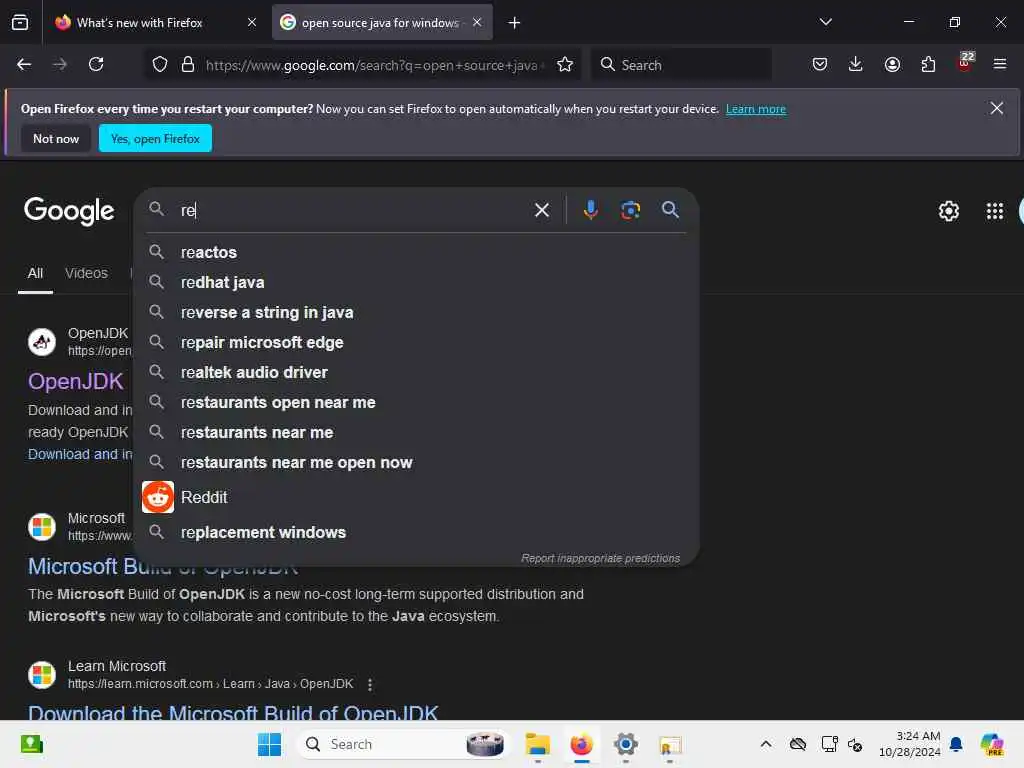Open the green taskbar widget icon

click(x=31, y=744)
